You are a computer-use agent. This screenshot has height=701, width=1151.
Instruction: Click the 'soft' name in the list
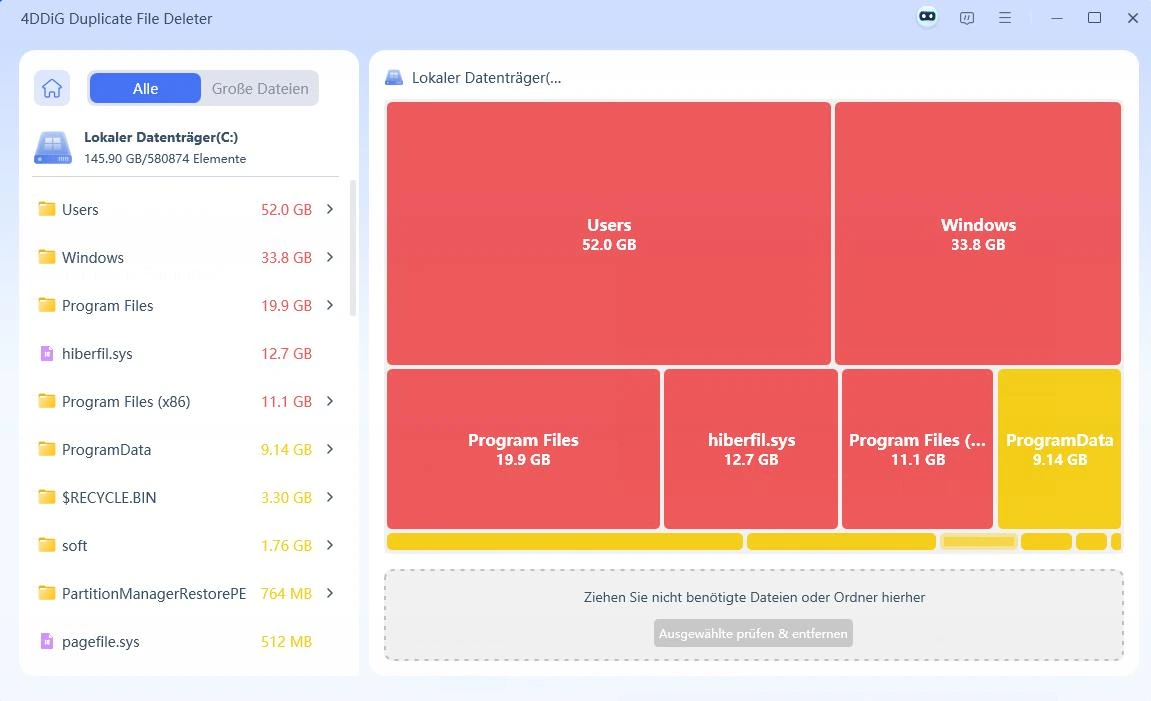click(x=74, y=545)
